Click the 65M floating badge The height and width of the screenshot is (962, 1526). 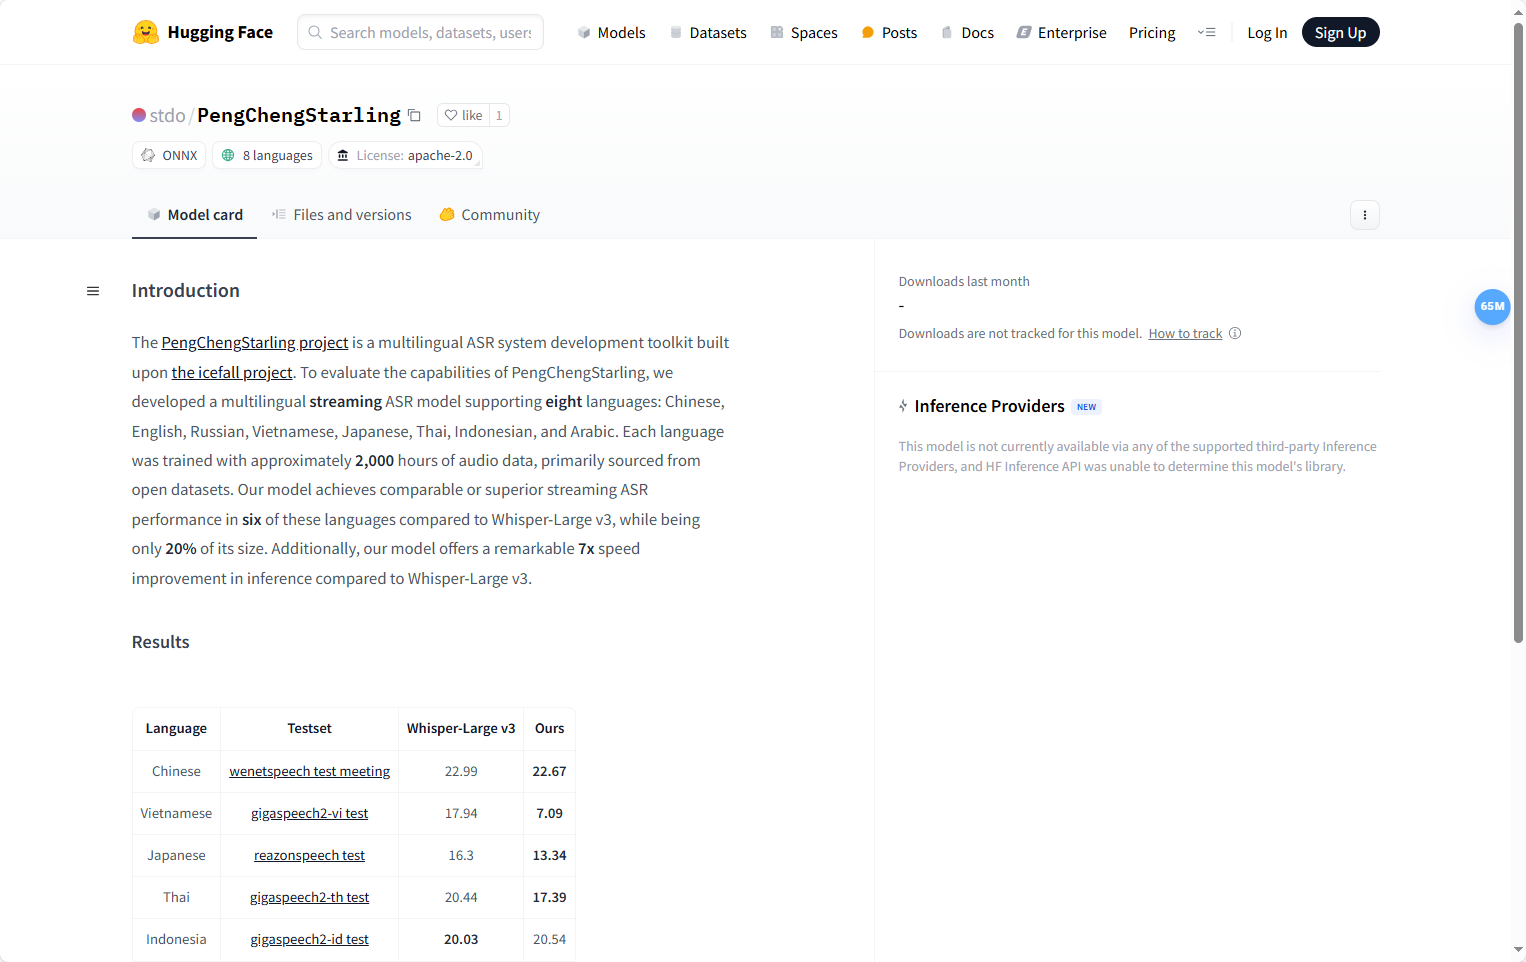tap(1492, 306)
